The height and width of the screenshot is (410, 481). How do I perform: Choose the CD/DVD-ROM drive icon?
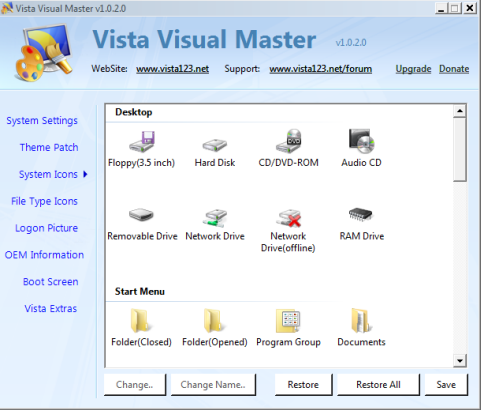pos(289,141)
